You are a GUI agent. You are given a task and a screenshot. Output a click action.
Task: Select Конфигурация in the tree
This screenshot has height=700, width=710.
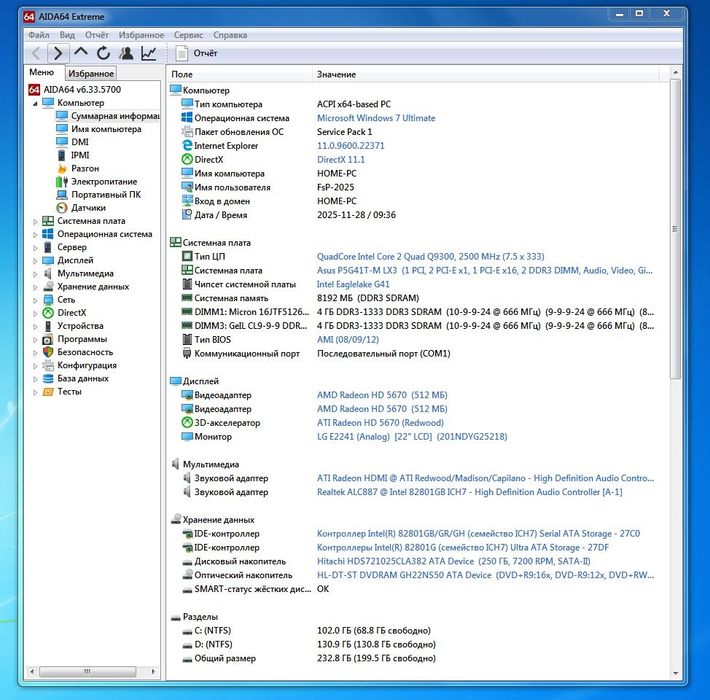click(86, 365)
